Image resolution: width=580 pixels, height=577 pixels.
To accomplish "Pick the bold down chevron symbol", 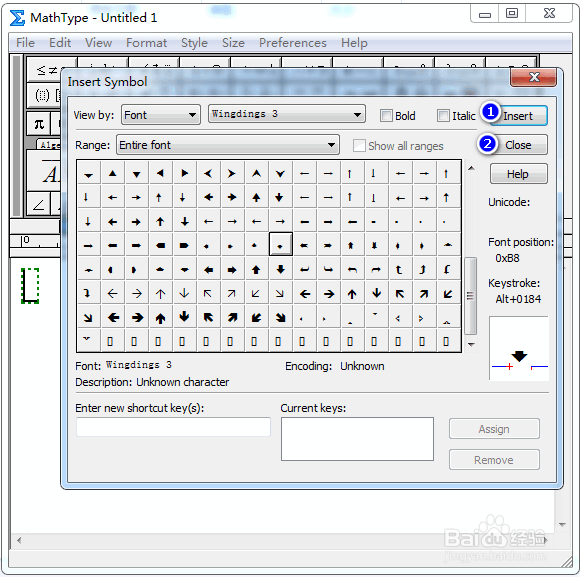I will [x=280, y=173].
